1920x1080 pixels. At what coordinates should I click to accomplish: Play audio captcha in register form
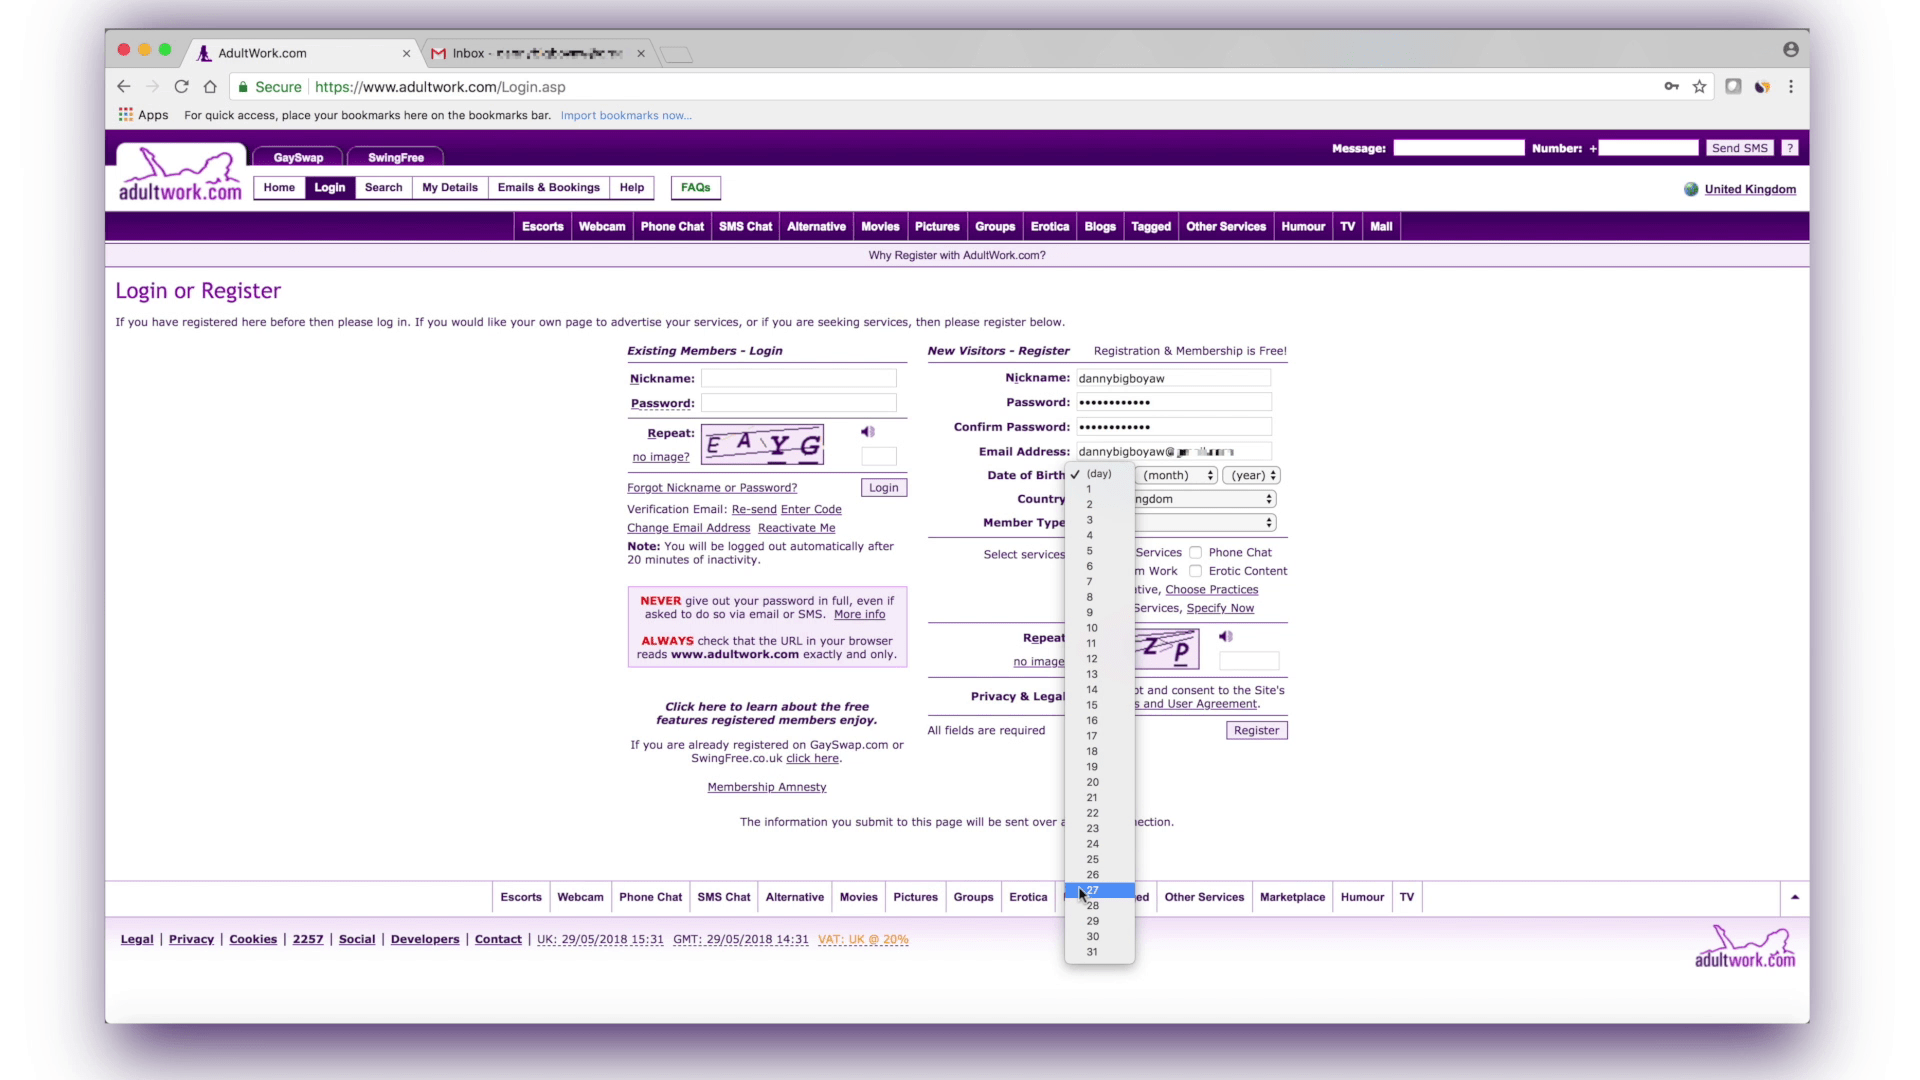click(x=1226, y=636)
